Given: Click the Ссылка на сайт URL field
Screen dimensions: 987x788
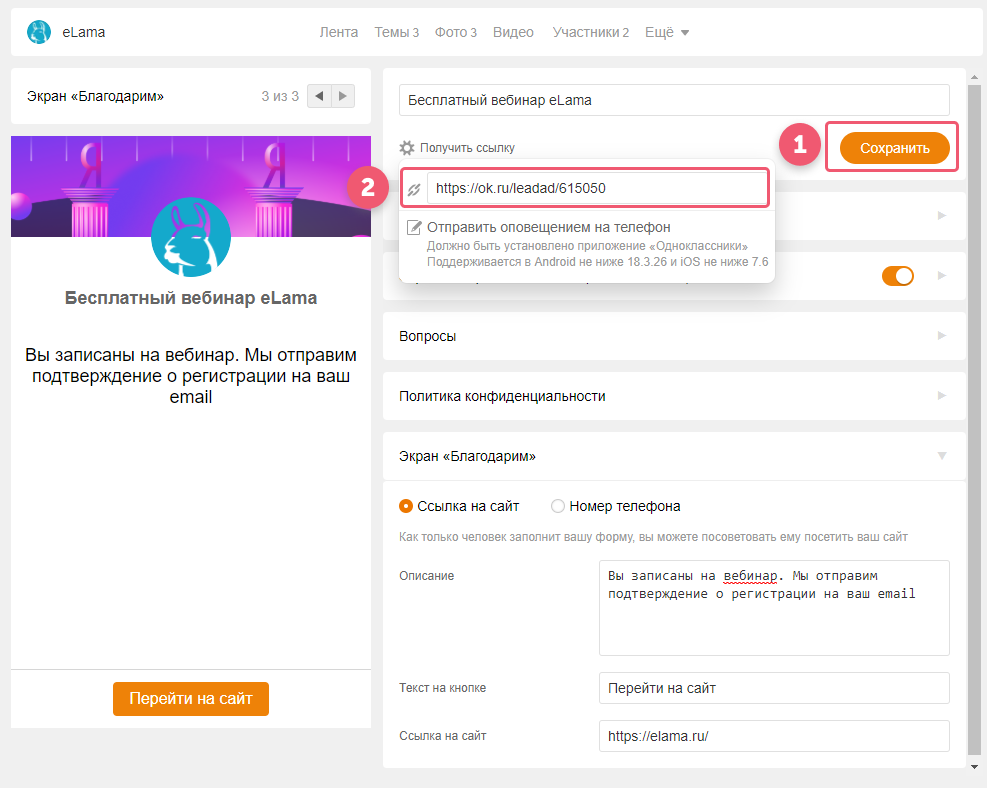Looking at the screenshot, I should [x=774, y=736].
